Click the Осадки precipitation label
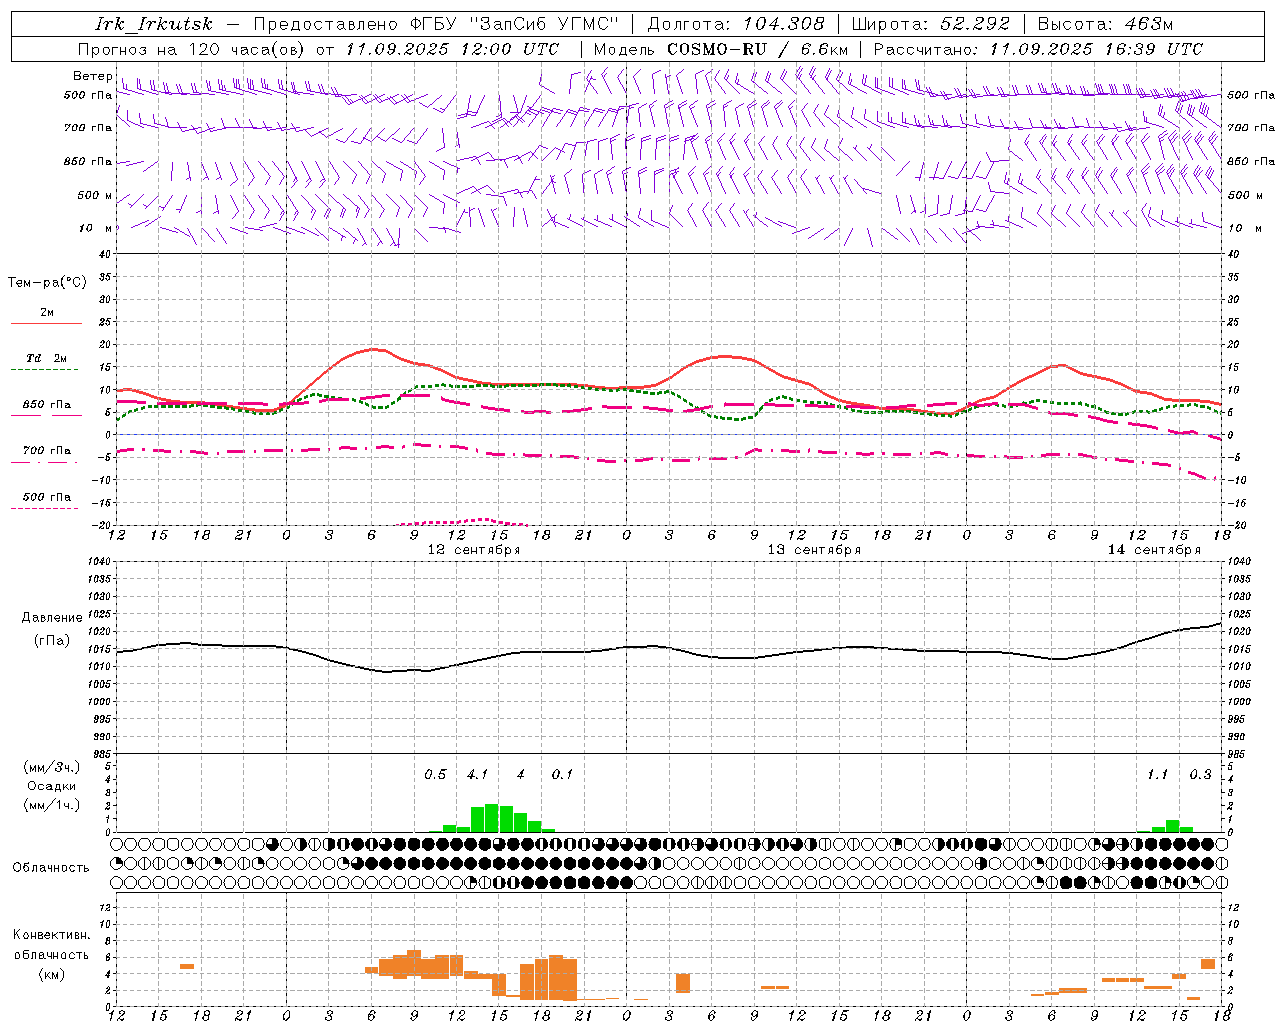 (x=52, y=786)
